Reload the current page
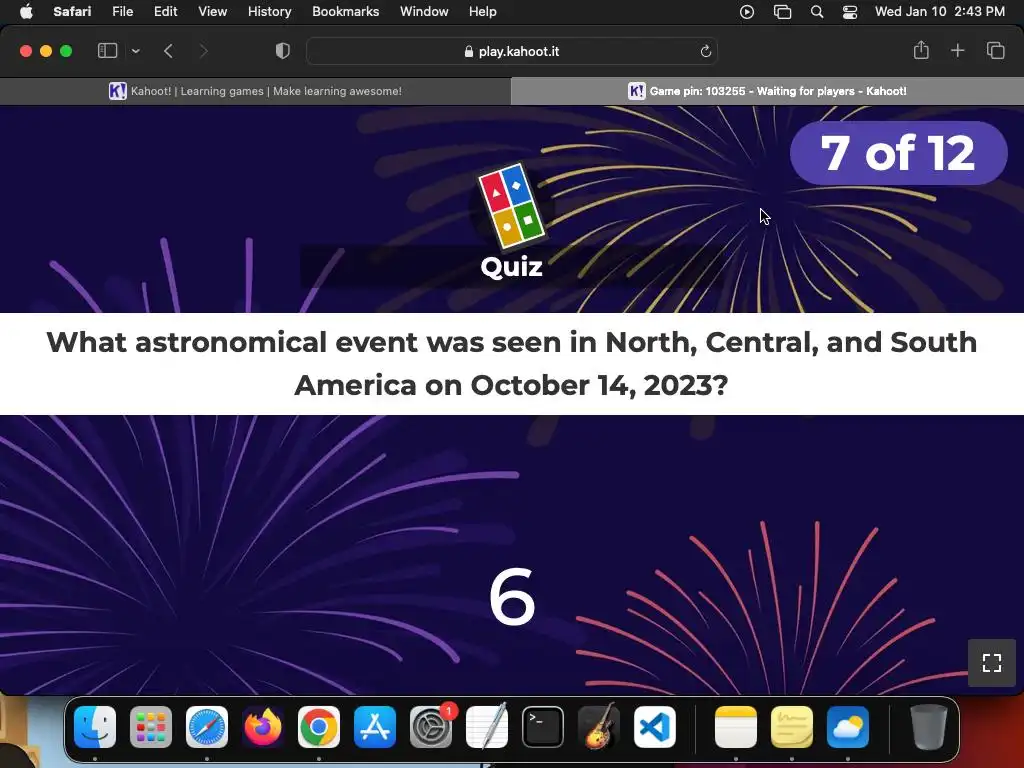The width and height of the screenshot is (1024, 768). pyautogui.click(x=705, y=51)
